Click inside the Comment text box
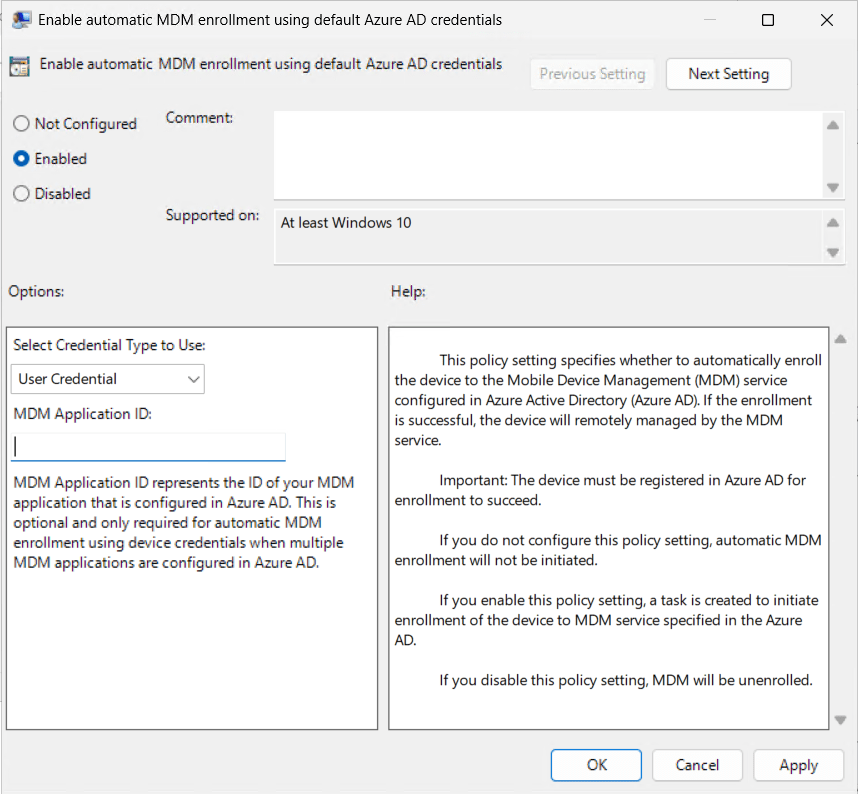The height and width of the screenshot is (794, 858). (x=547, y=154)
